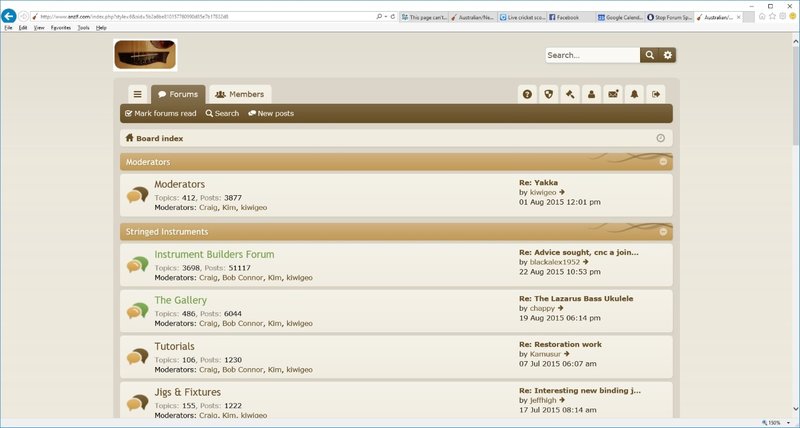Switch to Stop Forum Spam tab

point(669,17)
